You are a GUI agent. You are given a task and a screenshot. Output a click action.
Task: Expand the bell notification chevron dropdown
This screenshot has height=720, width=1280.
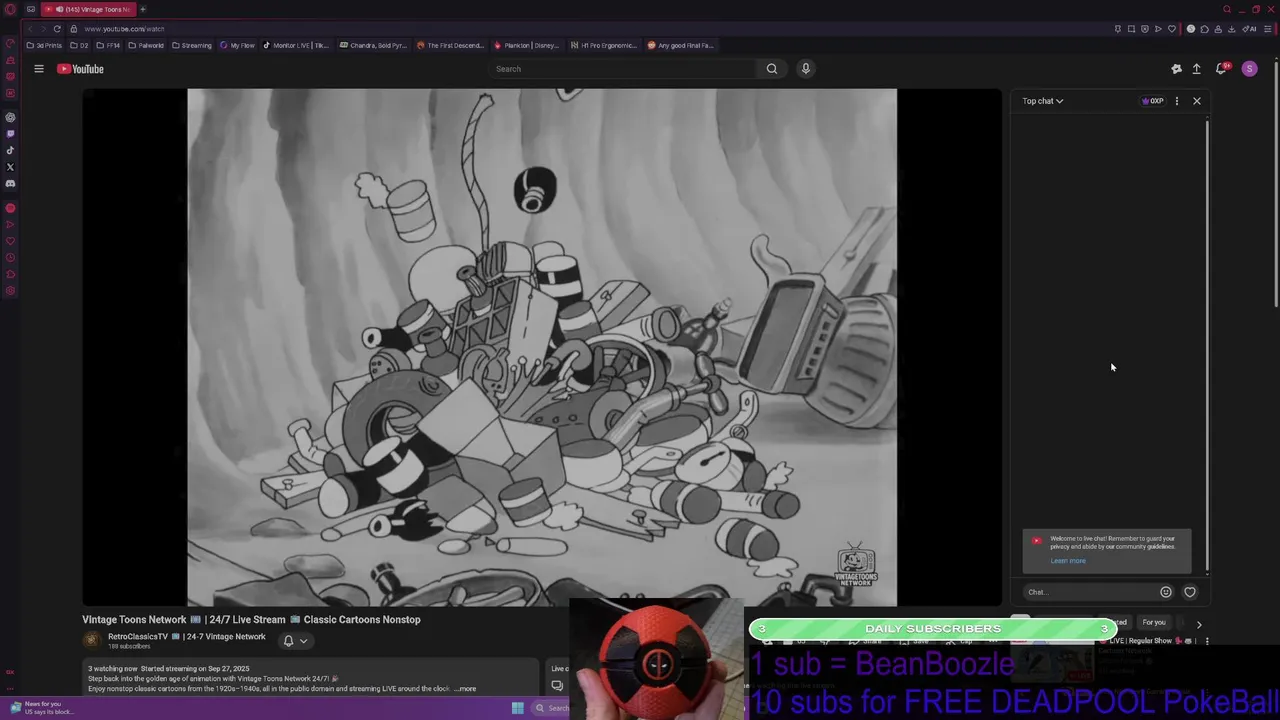[x=303, y=641]
